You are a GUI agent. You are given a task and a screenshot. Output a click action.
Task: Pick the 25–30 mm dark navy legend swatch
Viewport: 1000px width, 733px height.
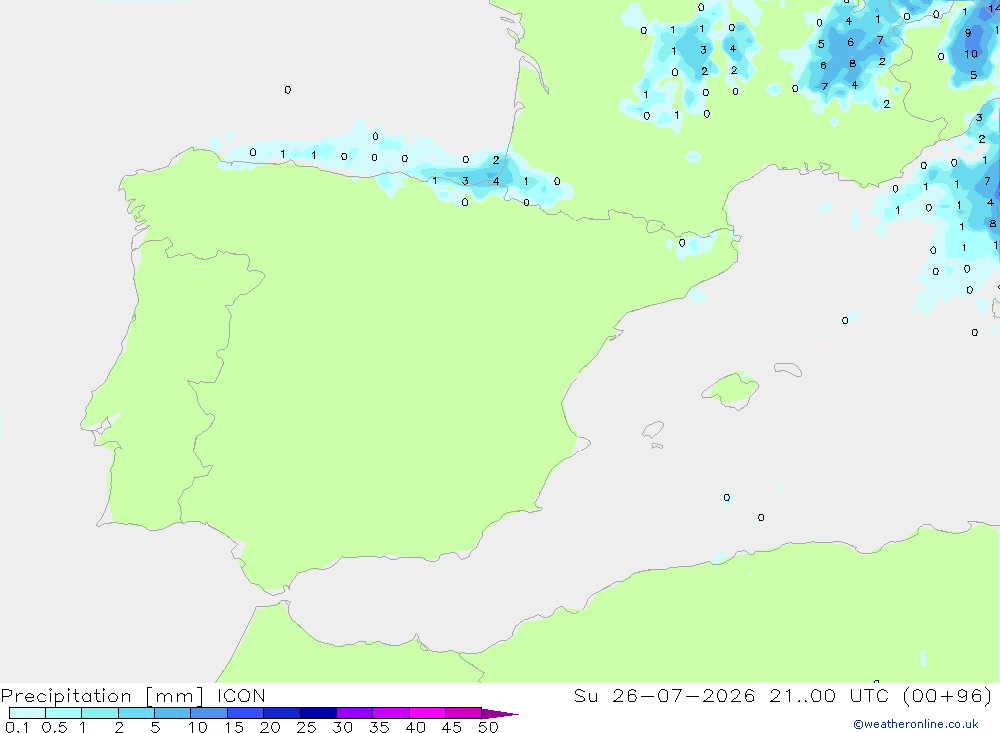[318, 713]
